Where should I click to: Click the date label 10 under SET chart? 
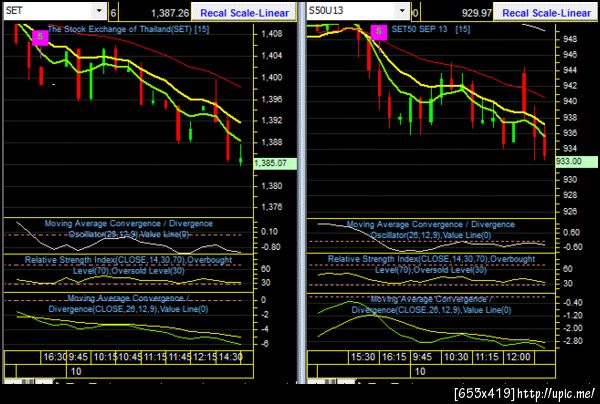pos(76,371)
